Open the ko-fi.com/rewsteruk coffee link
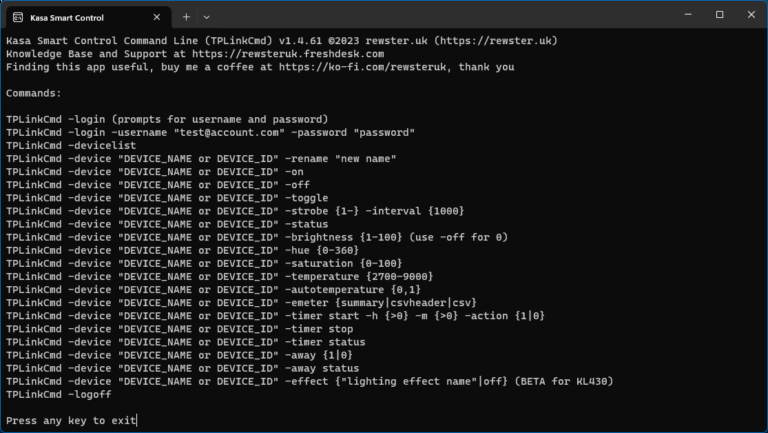Screen dimensions: 768x433 [x=362, y=67]
